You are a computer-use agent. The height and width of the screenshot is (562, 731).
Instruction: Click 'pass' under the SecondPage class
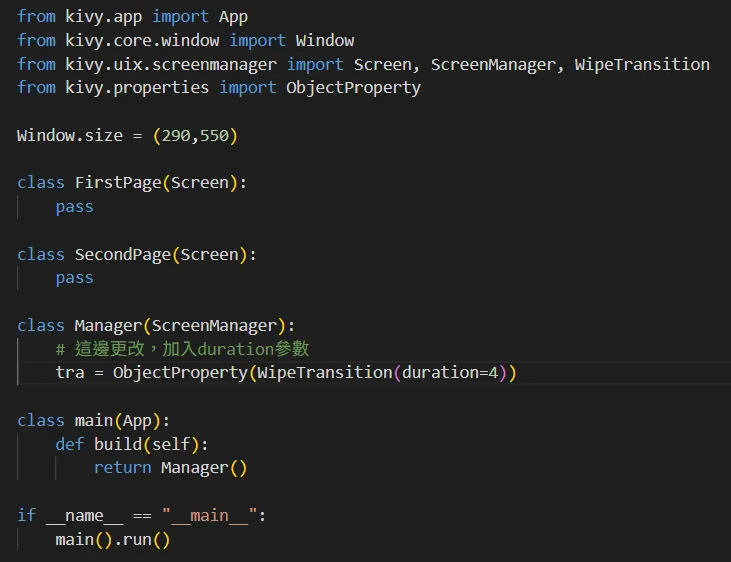pos(75,278)
